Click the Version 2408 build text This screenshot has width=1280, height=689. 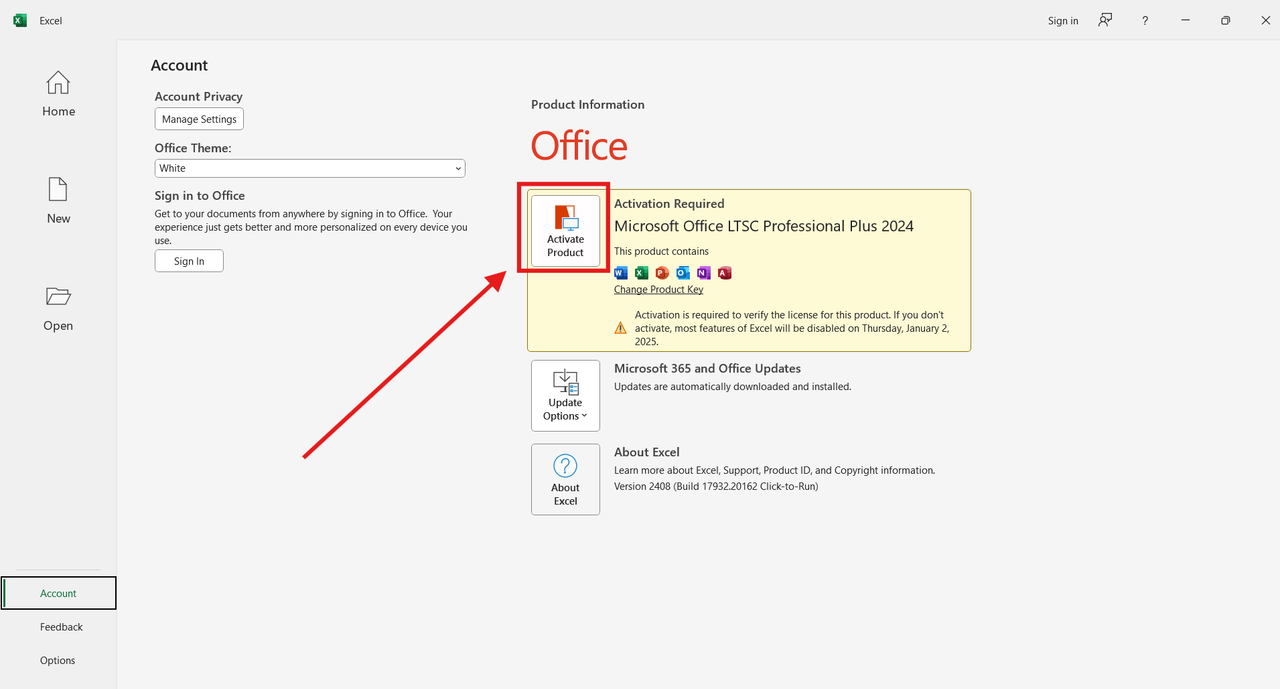(716, 486)
